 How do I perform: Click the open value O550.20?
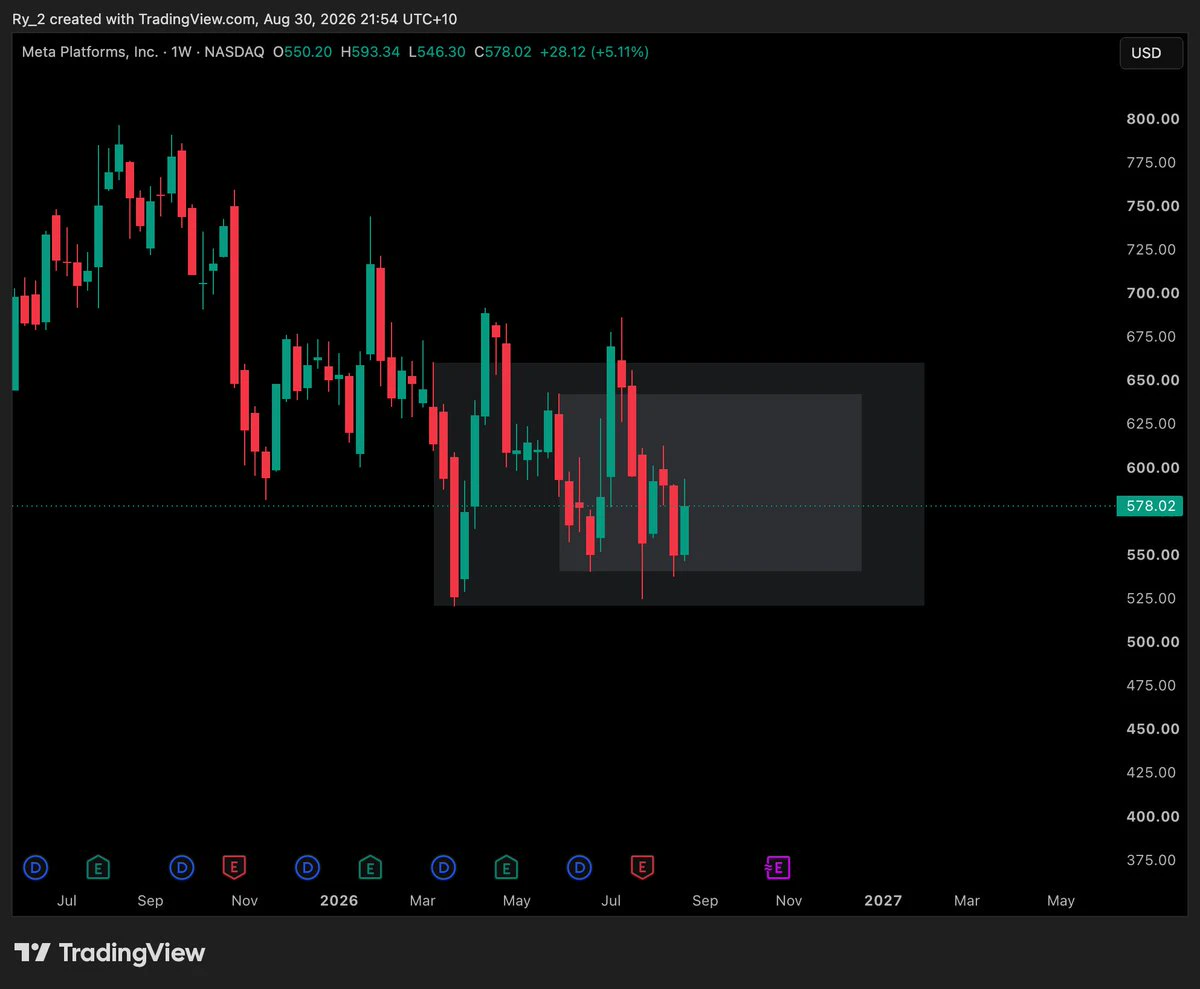click(304, 52)
